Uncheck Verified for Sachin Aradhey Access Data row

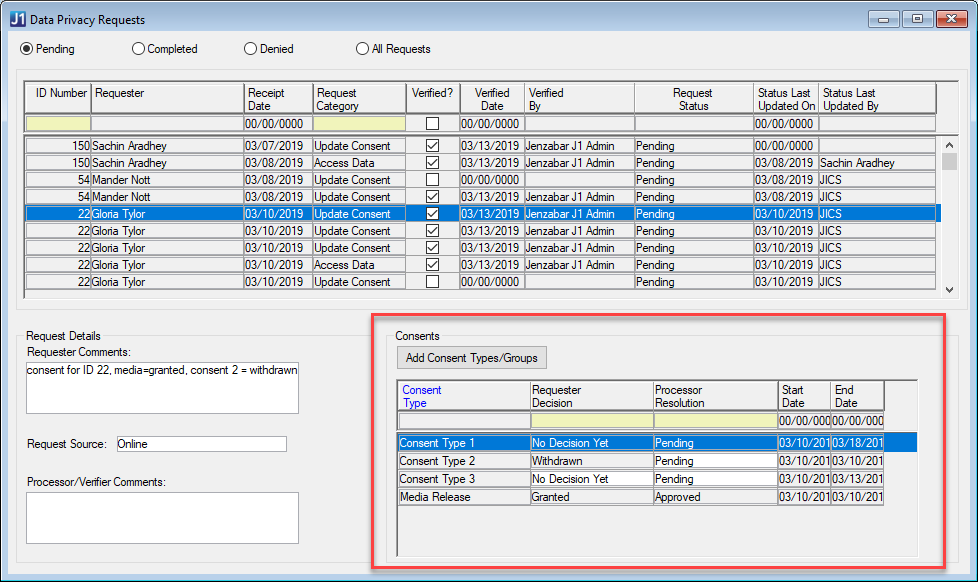pyautogui.click(x=432, y=163)
